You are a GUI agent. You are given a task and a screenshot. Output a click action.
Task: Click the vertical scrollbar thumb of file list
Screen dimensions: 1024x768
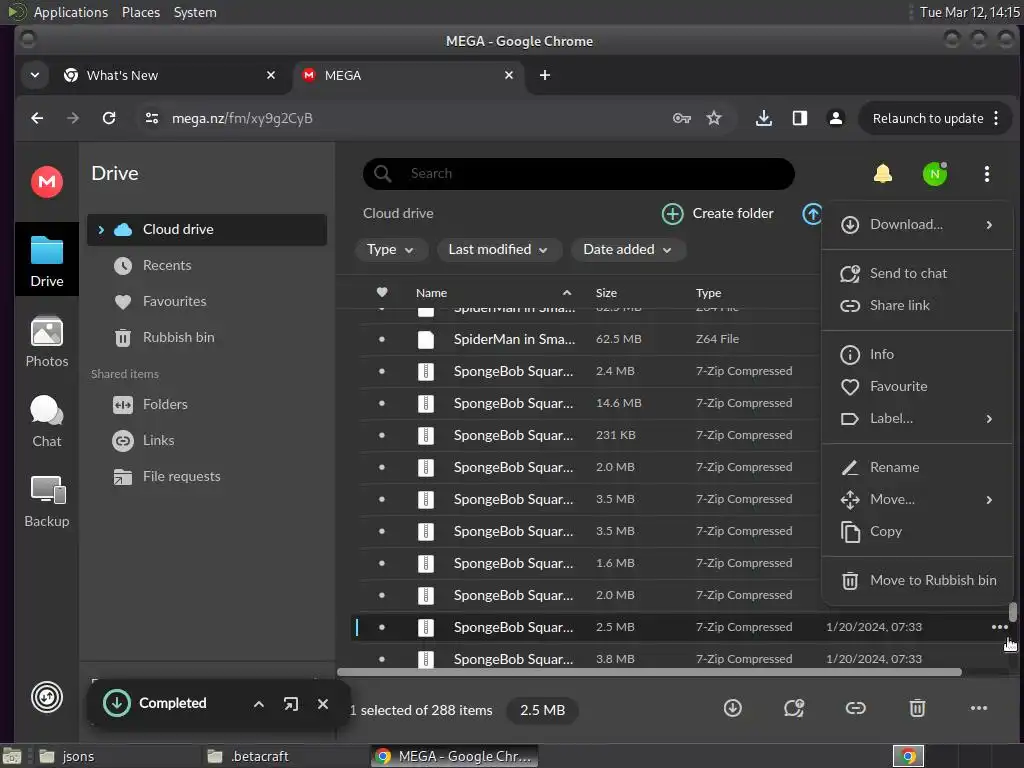1013,612
